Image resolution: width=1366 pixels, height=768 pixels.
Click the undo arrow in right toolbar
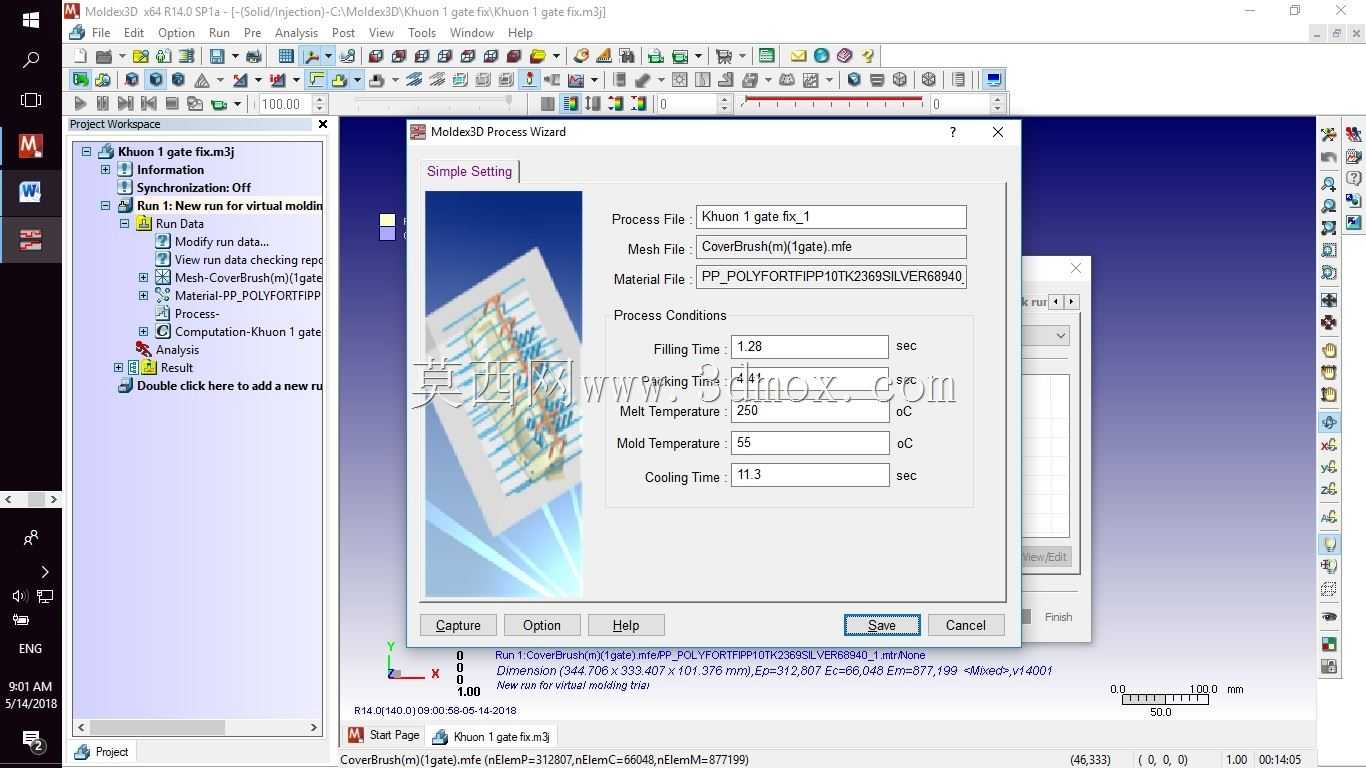click(1329, 157)
